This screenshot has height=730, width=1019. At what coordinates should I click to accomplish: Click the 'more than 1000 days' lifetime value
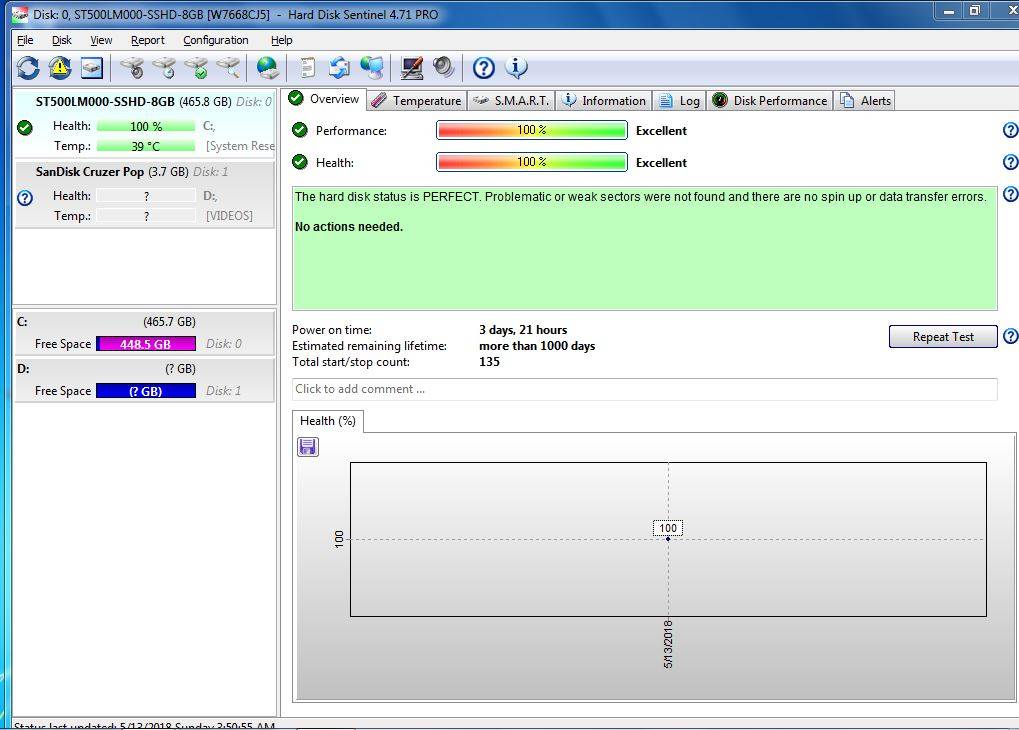tap(537, 346)
